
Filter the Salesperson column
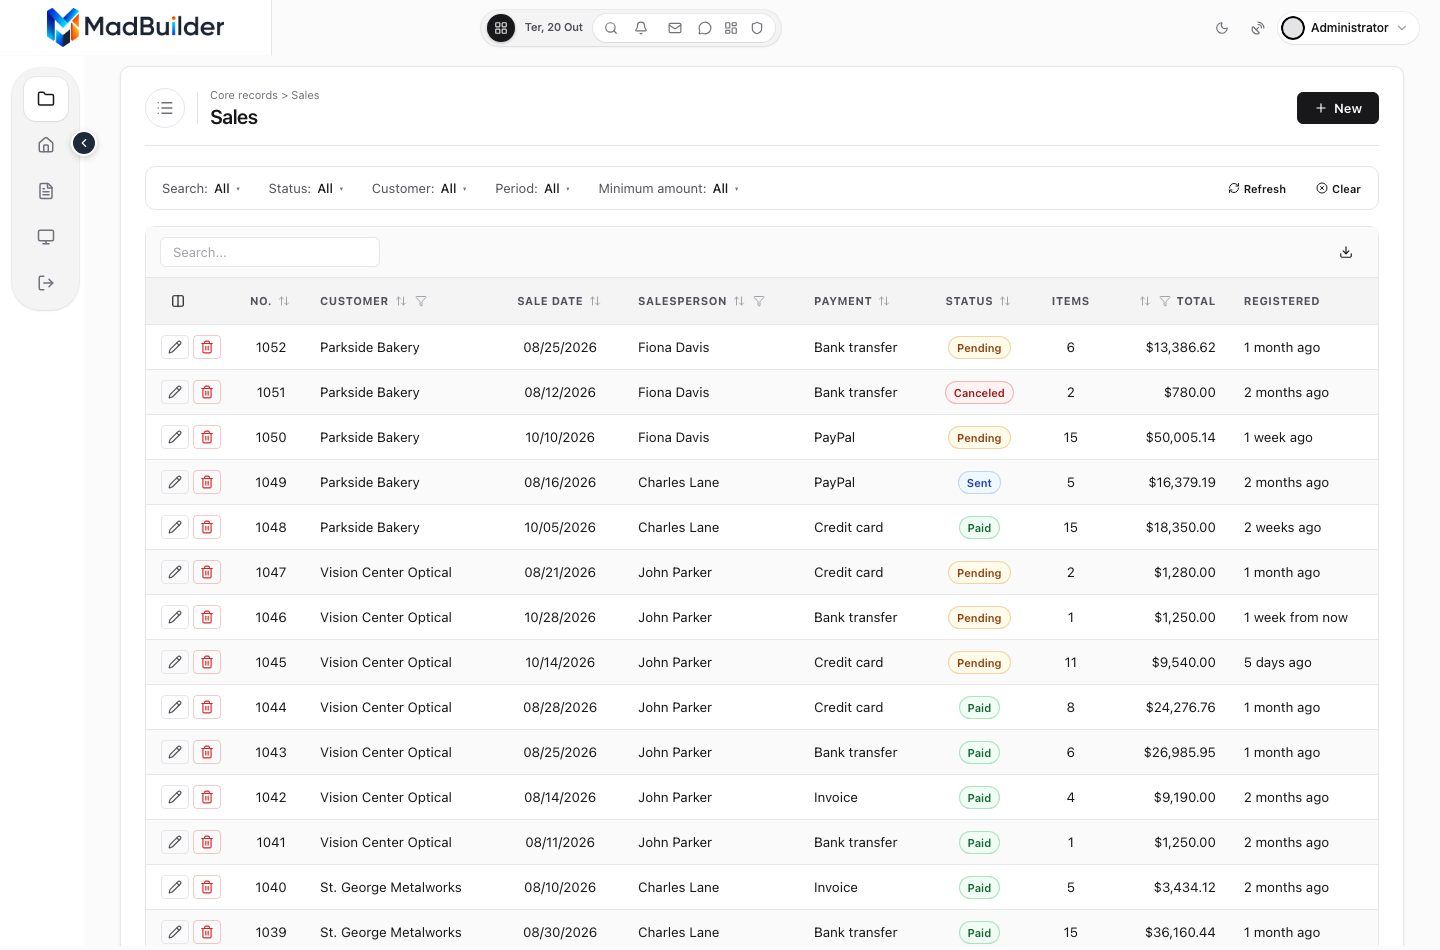click(x=759, y=301)
